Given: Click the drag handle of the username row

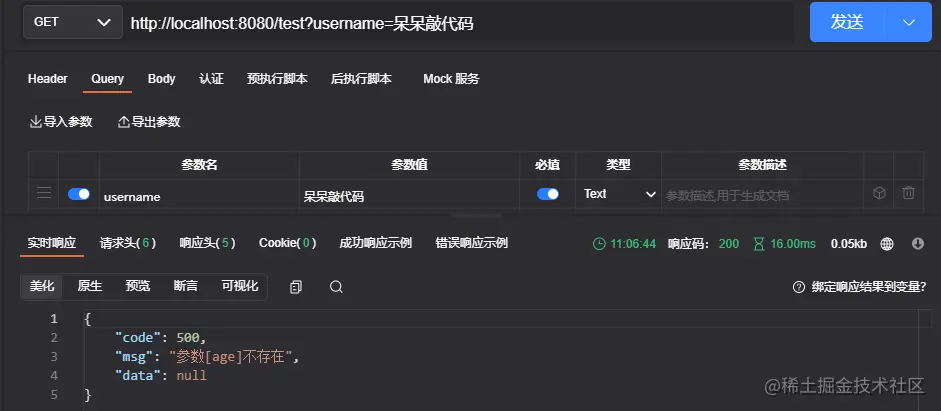Looking at the screenshot, I should coord(44,193).
